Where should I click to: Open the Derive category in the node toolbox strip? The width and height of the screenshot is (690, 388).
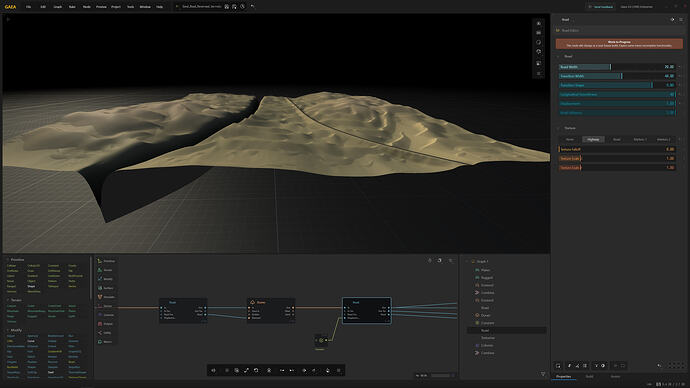pyautogui.click(x=106, y=306)
